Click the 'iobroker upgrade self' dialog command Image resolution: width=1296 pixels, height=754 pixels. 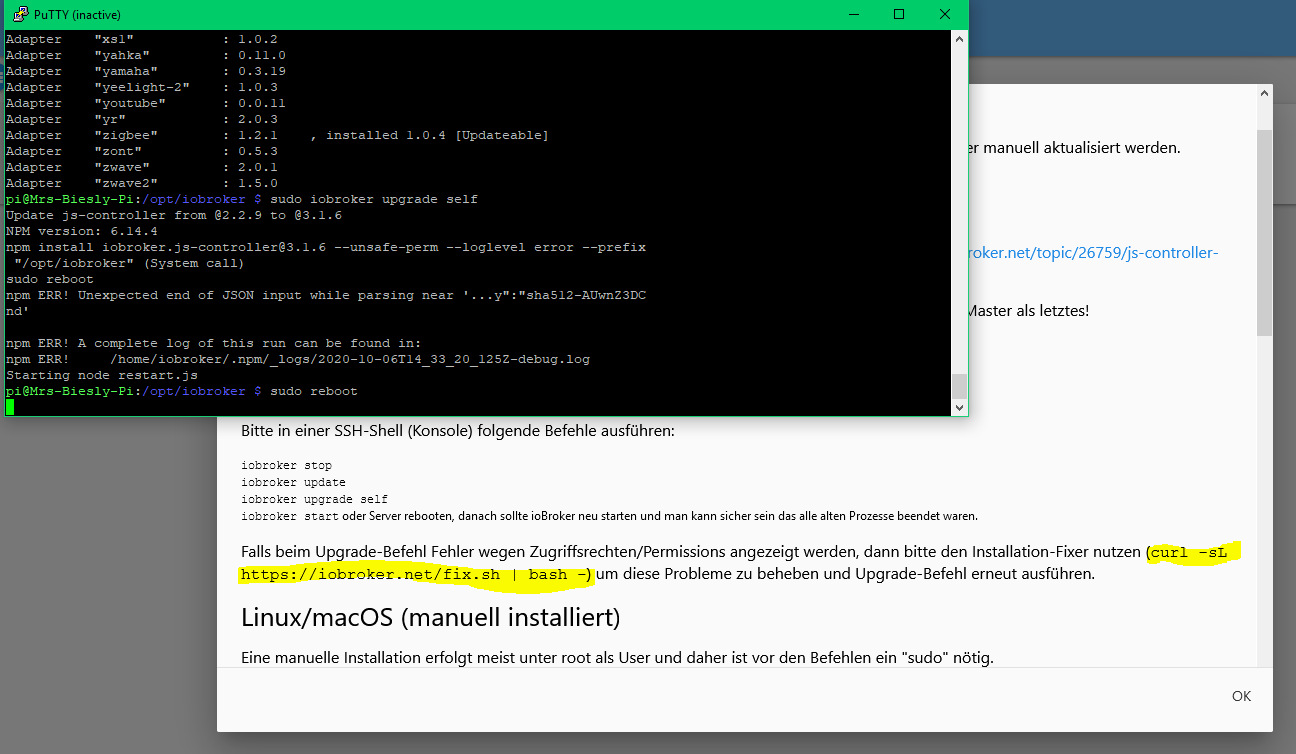[x=314, y=499]
